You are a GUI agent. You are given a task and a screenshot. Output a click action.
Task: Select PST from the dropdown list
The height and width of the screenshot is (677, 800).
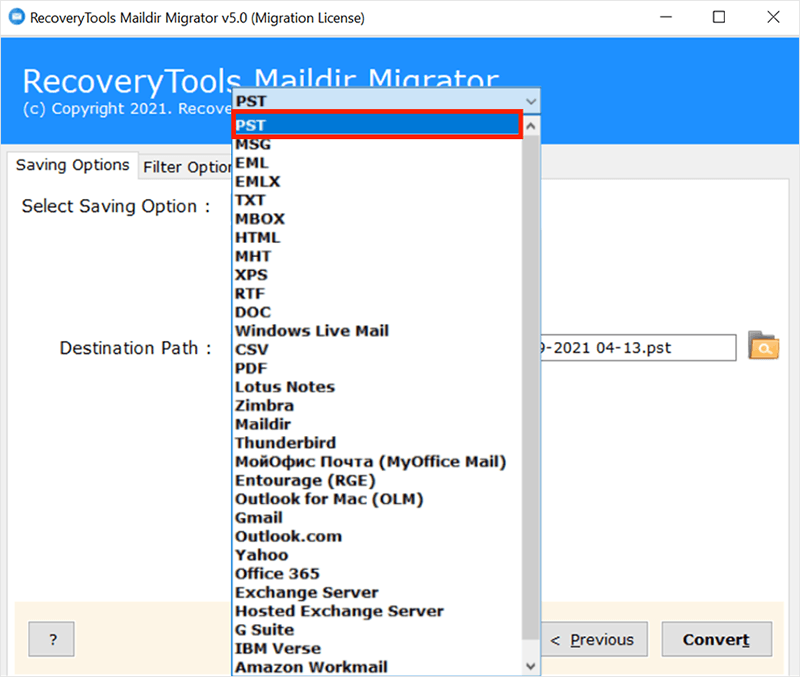[376, 125]
